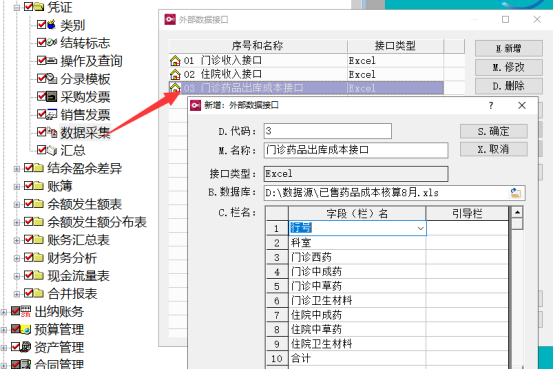The image size is (554, 370).
Task: Click the 类别 tree item icon
Action: (52, 24)
